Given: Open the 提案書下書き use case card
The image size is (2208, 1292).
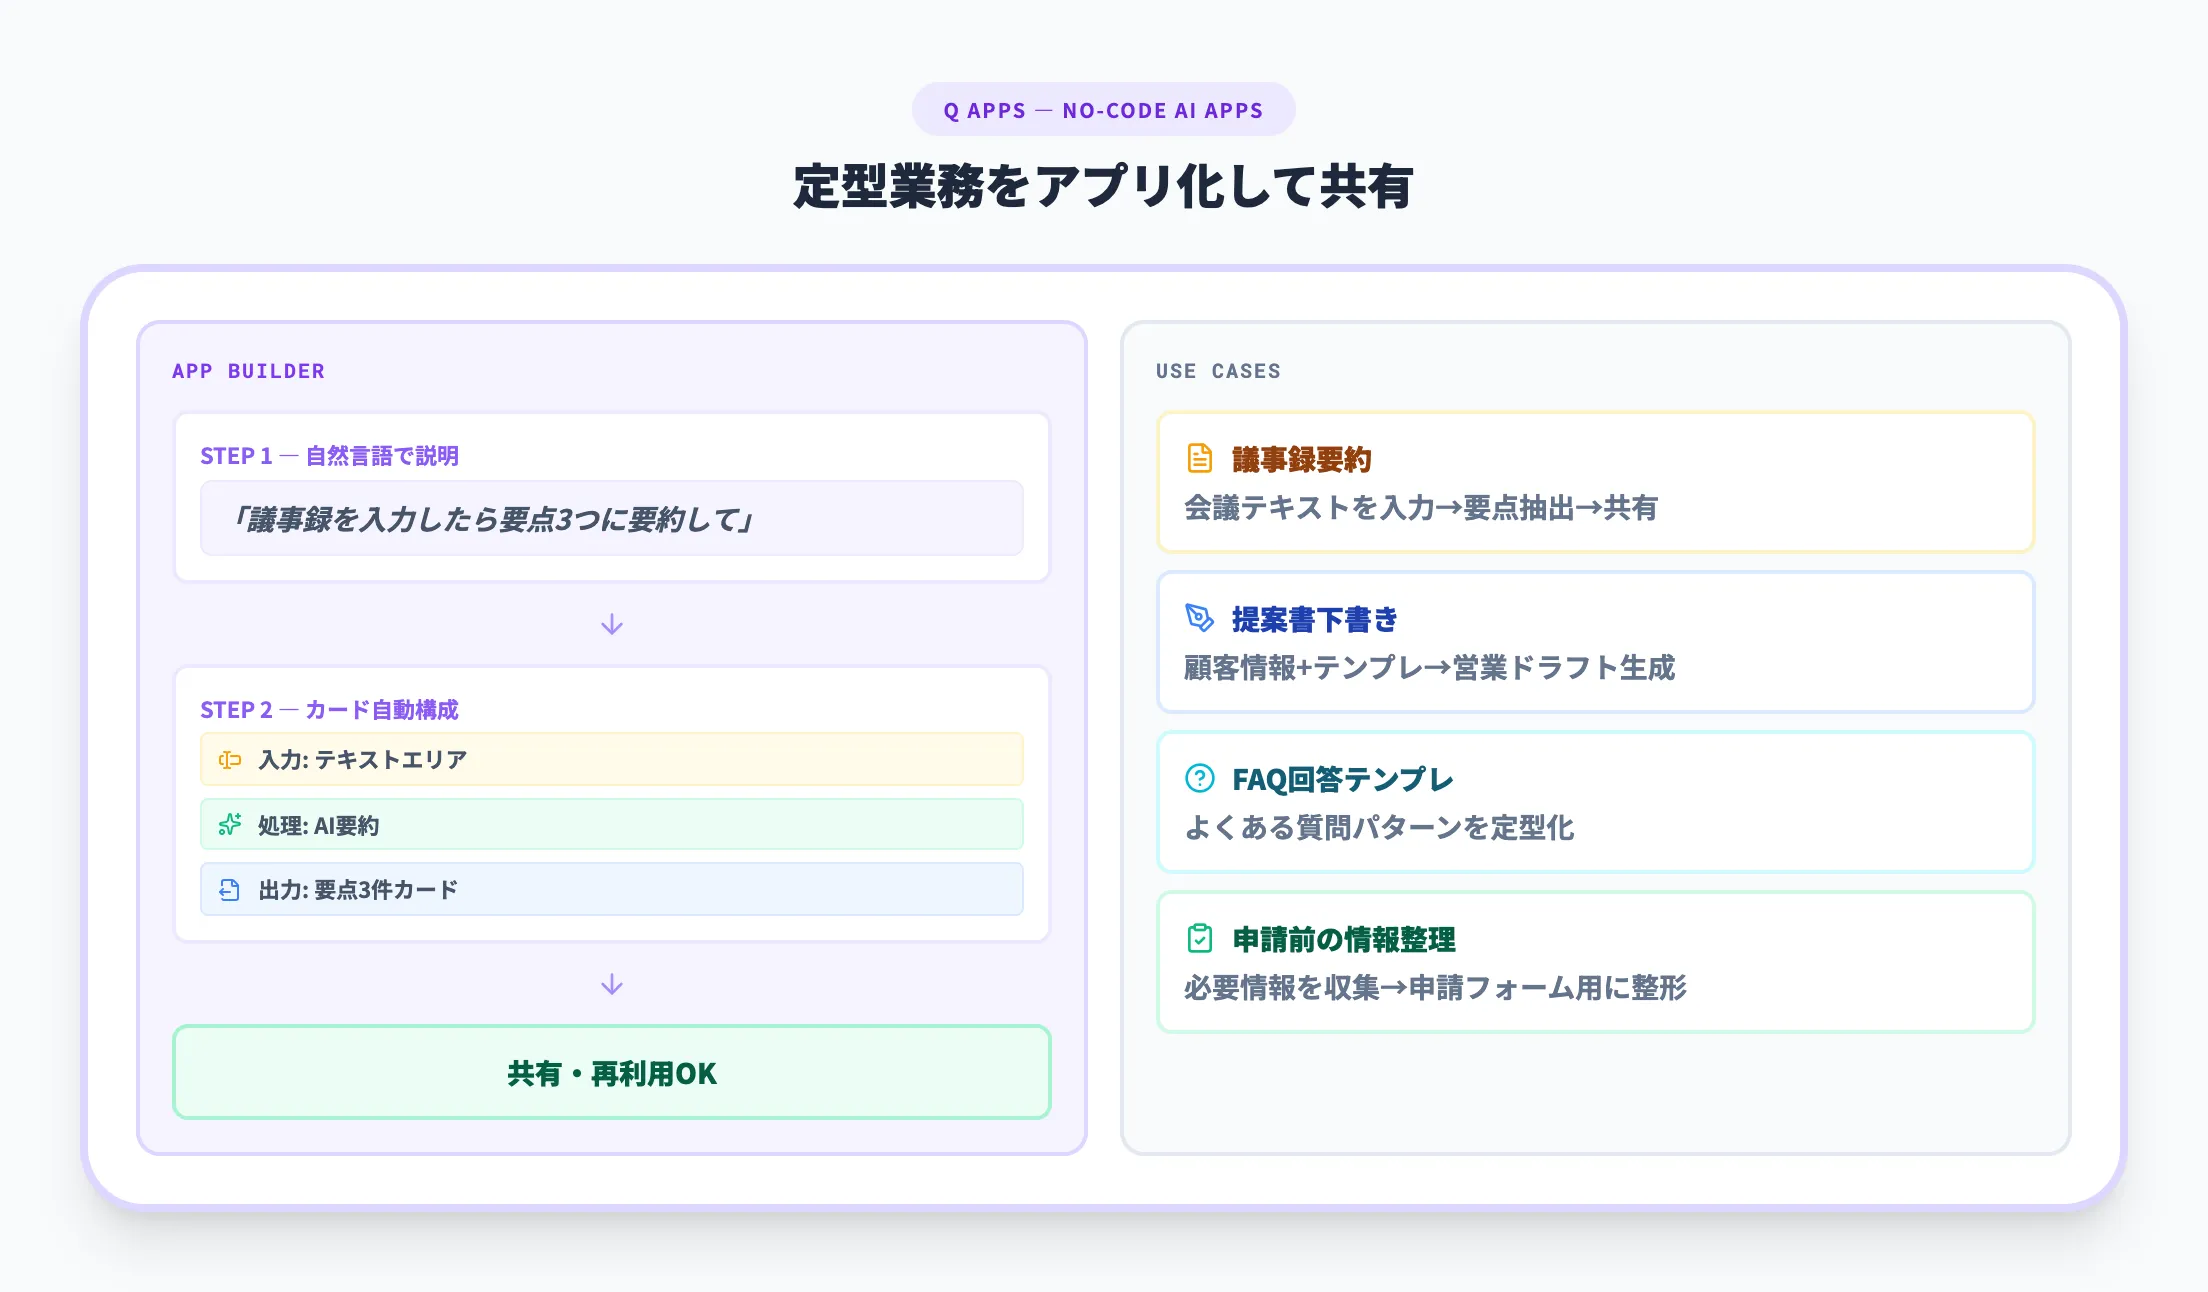Looking at the screenshot, I should (x=1595, y=643).
